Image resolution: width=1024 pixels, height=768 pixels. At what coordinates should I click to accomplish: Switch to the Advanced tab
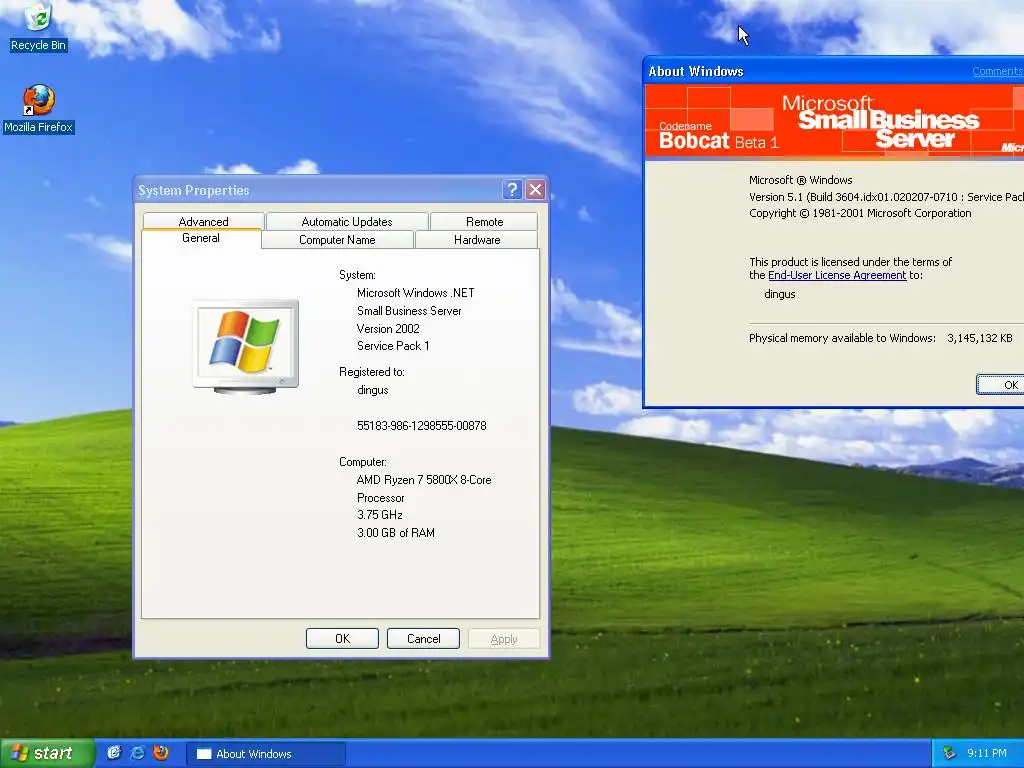pos(203,221)
